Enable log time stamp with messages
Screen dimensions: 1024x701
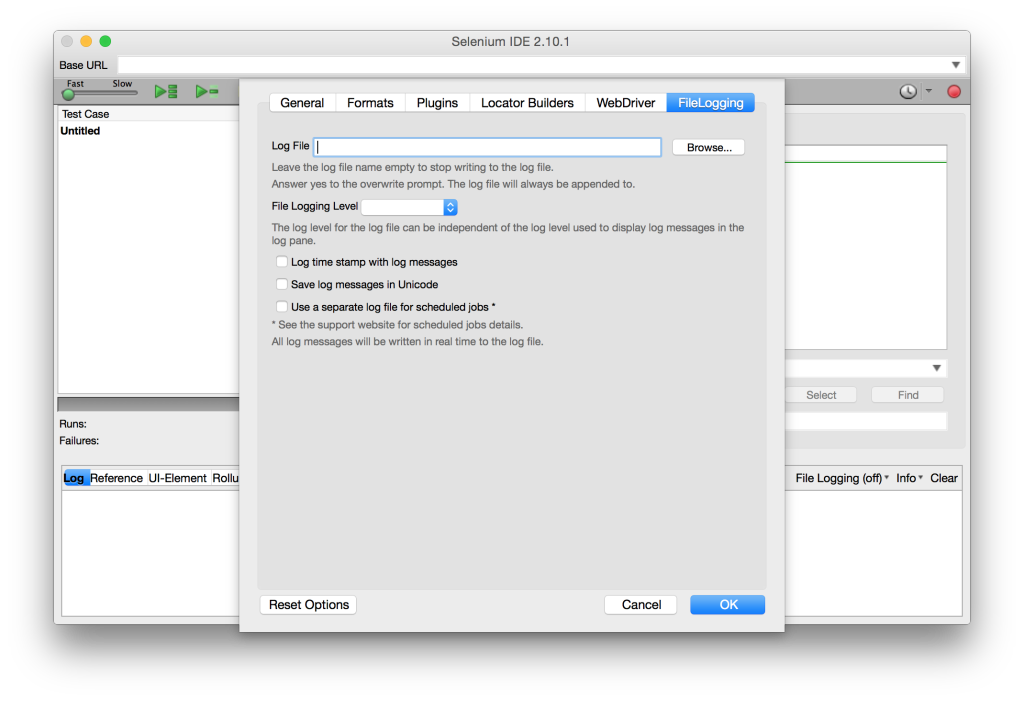(281, 262)
